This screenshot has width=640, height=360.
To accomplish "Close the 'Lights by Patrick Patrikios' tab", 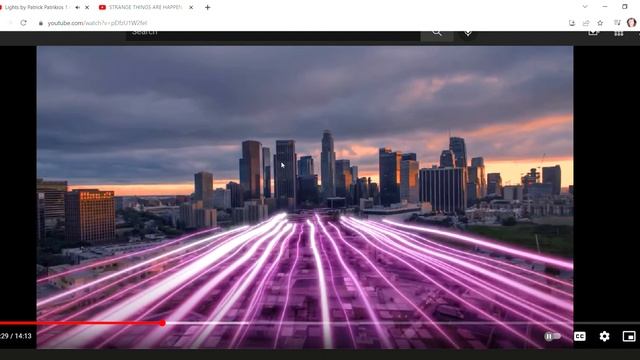I will [x=87, y=7].
